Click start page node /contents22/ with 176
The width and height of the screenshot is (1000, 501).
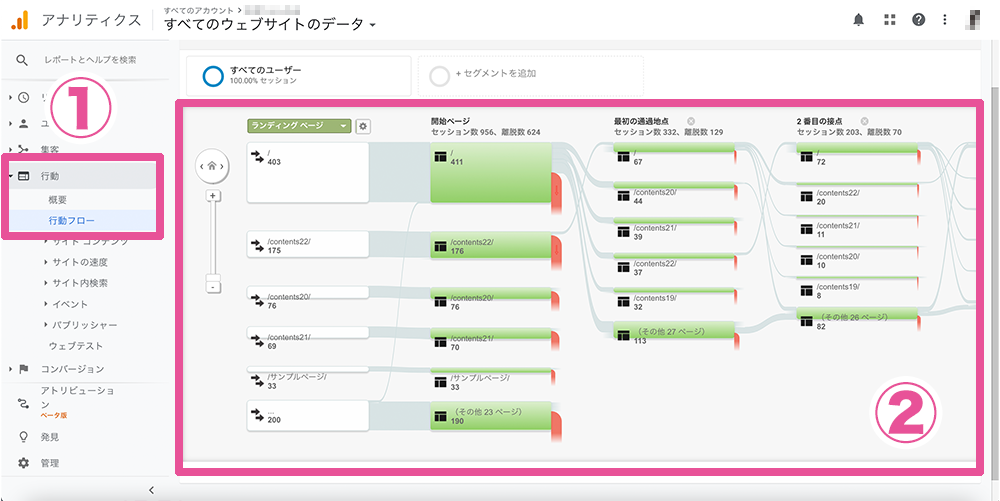tap(491, 246)
